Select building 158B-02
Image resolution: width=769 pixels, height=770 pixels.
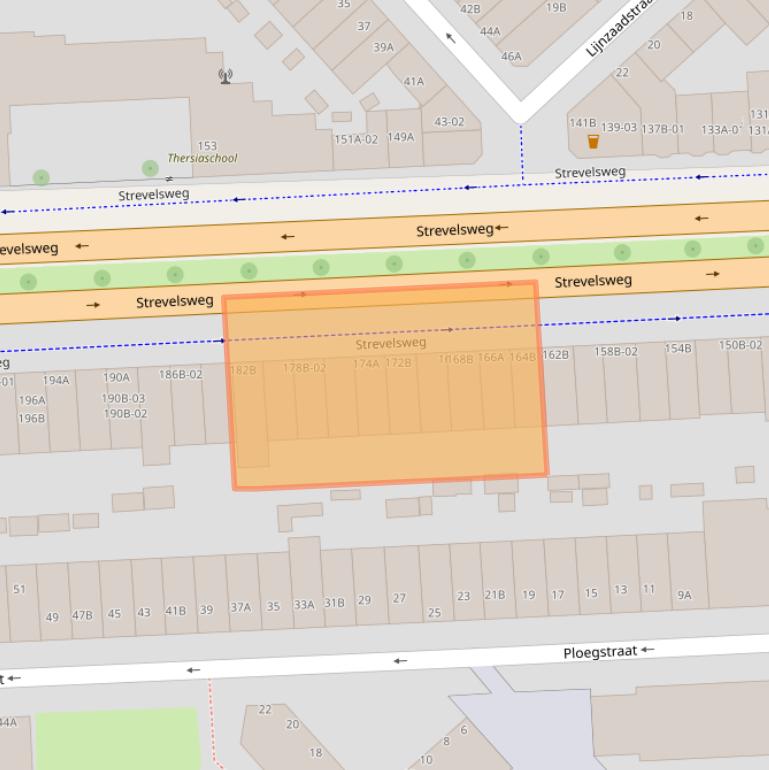[615, 351]
